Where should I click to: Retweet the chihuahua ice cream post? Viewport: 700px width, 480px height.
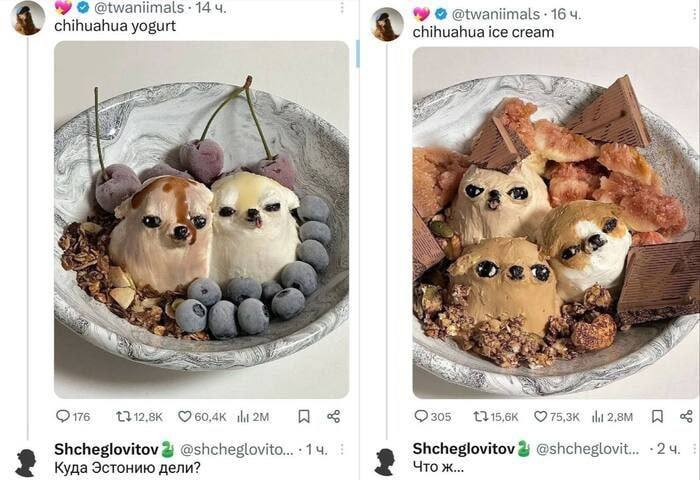click(x=496, y=417)
